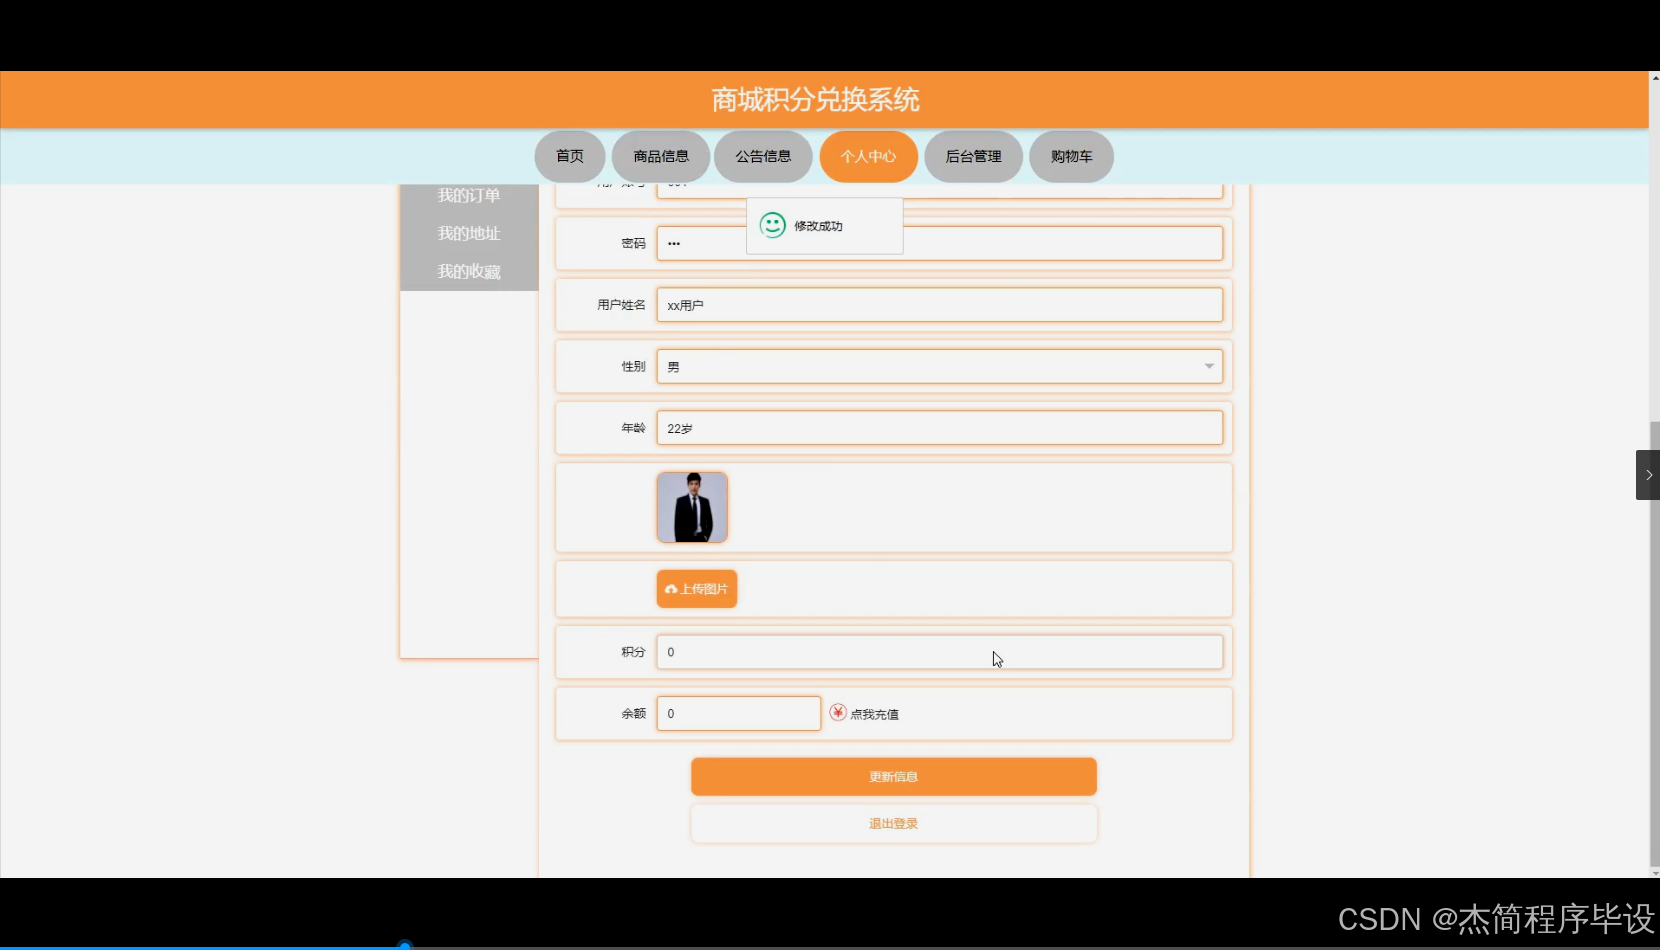The width and height of the screenshot is (1660, 950).
Task: Click the page vertical scrollbar
Action: click(1654, 644)
